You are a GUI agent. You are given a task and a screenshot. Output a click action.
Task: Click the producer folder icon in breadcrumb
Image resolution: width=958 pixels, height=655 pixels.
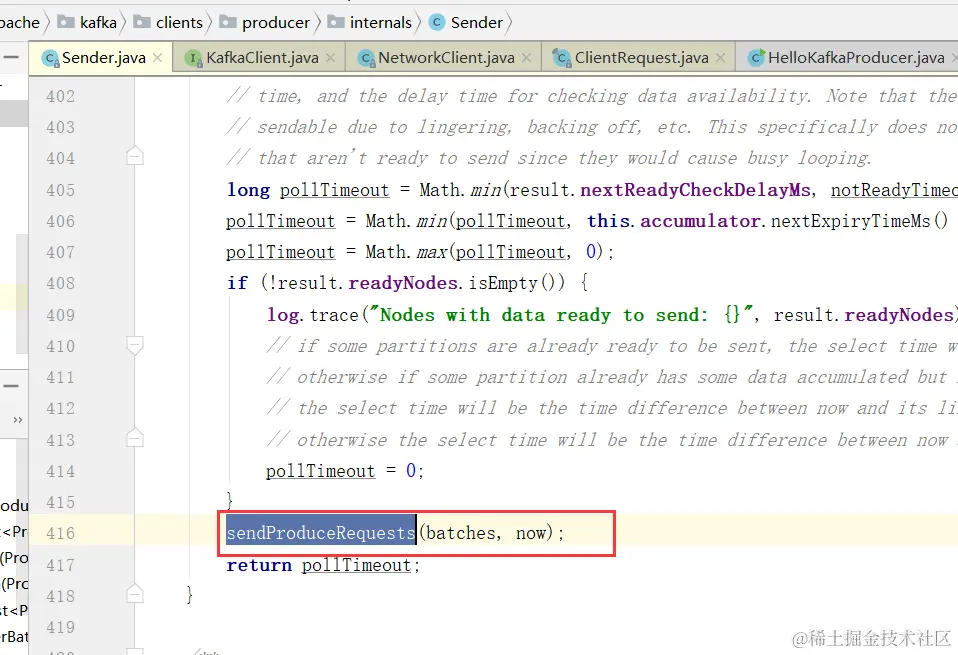(228, 22)
